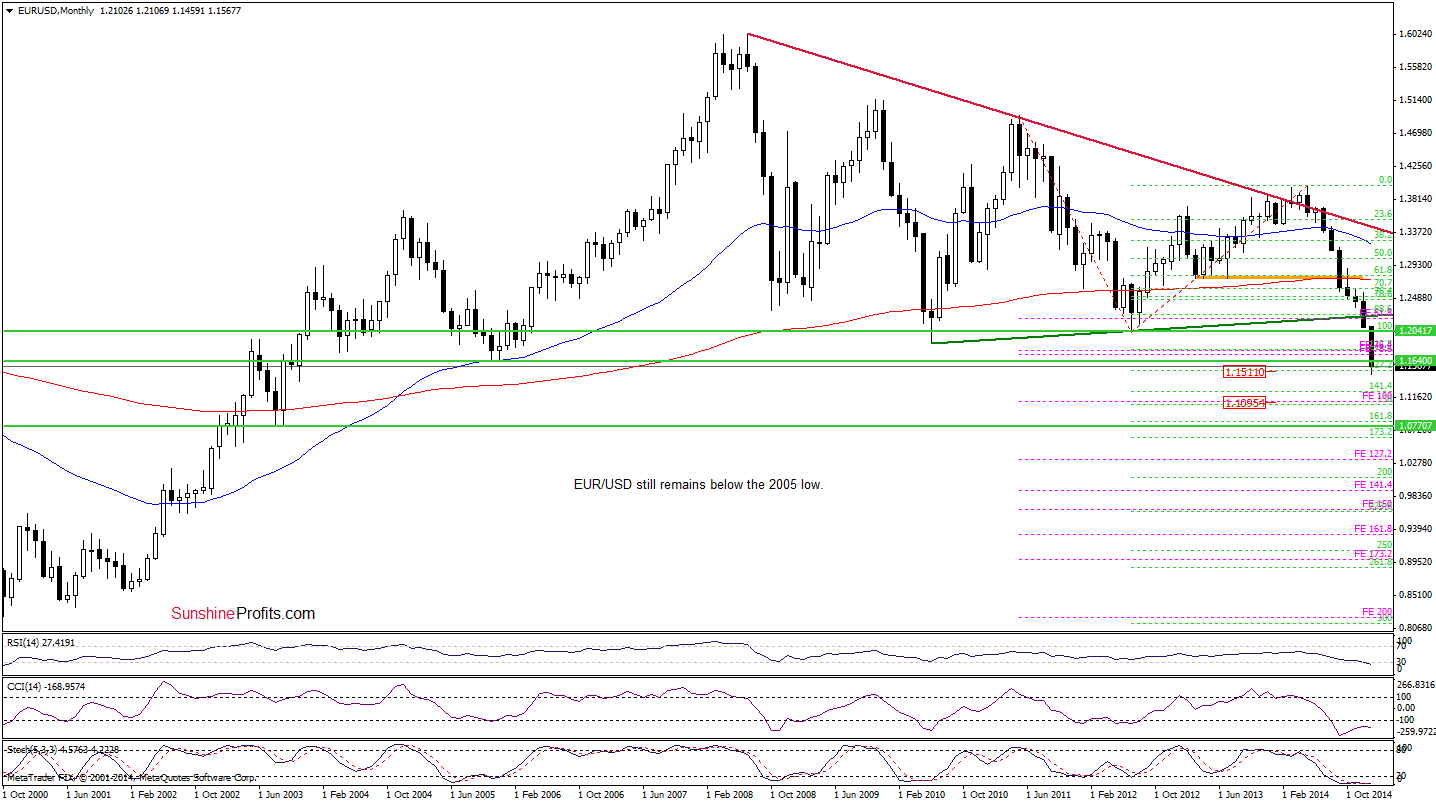1436x803 pixels.
Task: Click the 1 Jun 2001 date label
Action: pyautogui.click(x=89, y=793)
